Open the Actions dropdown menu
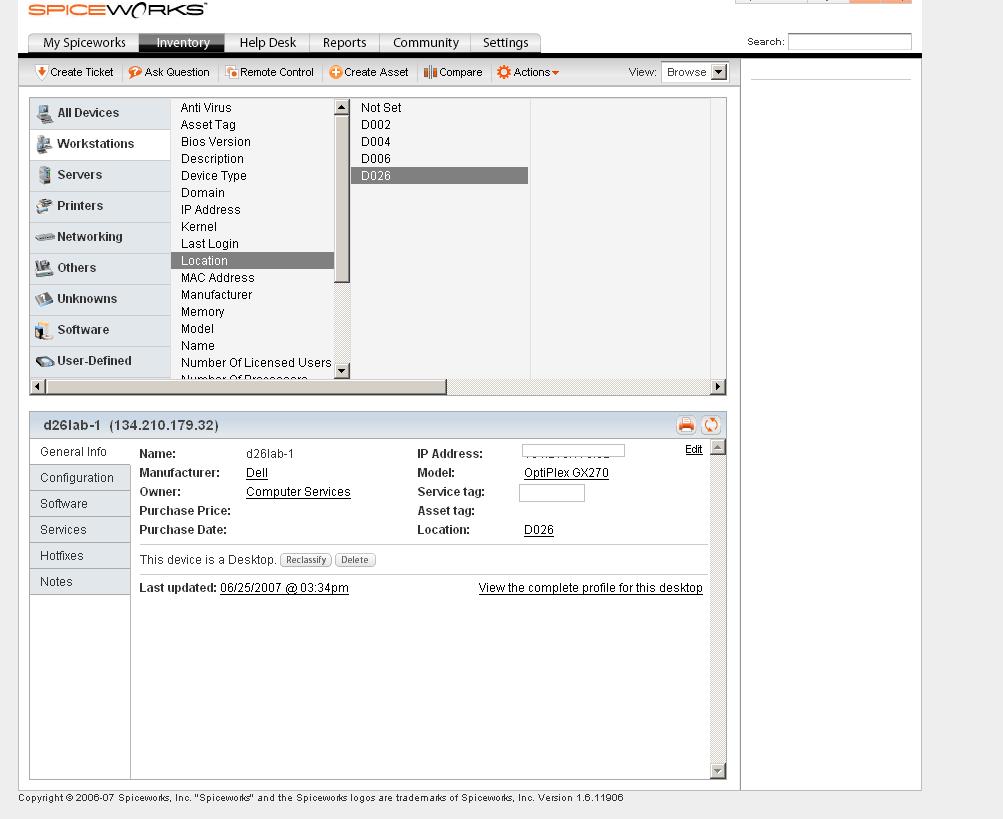1003x819 pixels. (529, 71)
